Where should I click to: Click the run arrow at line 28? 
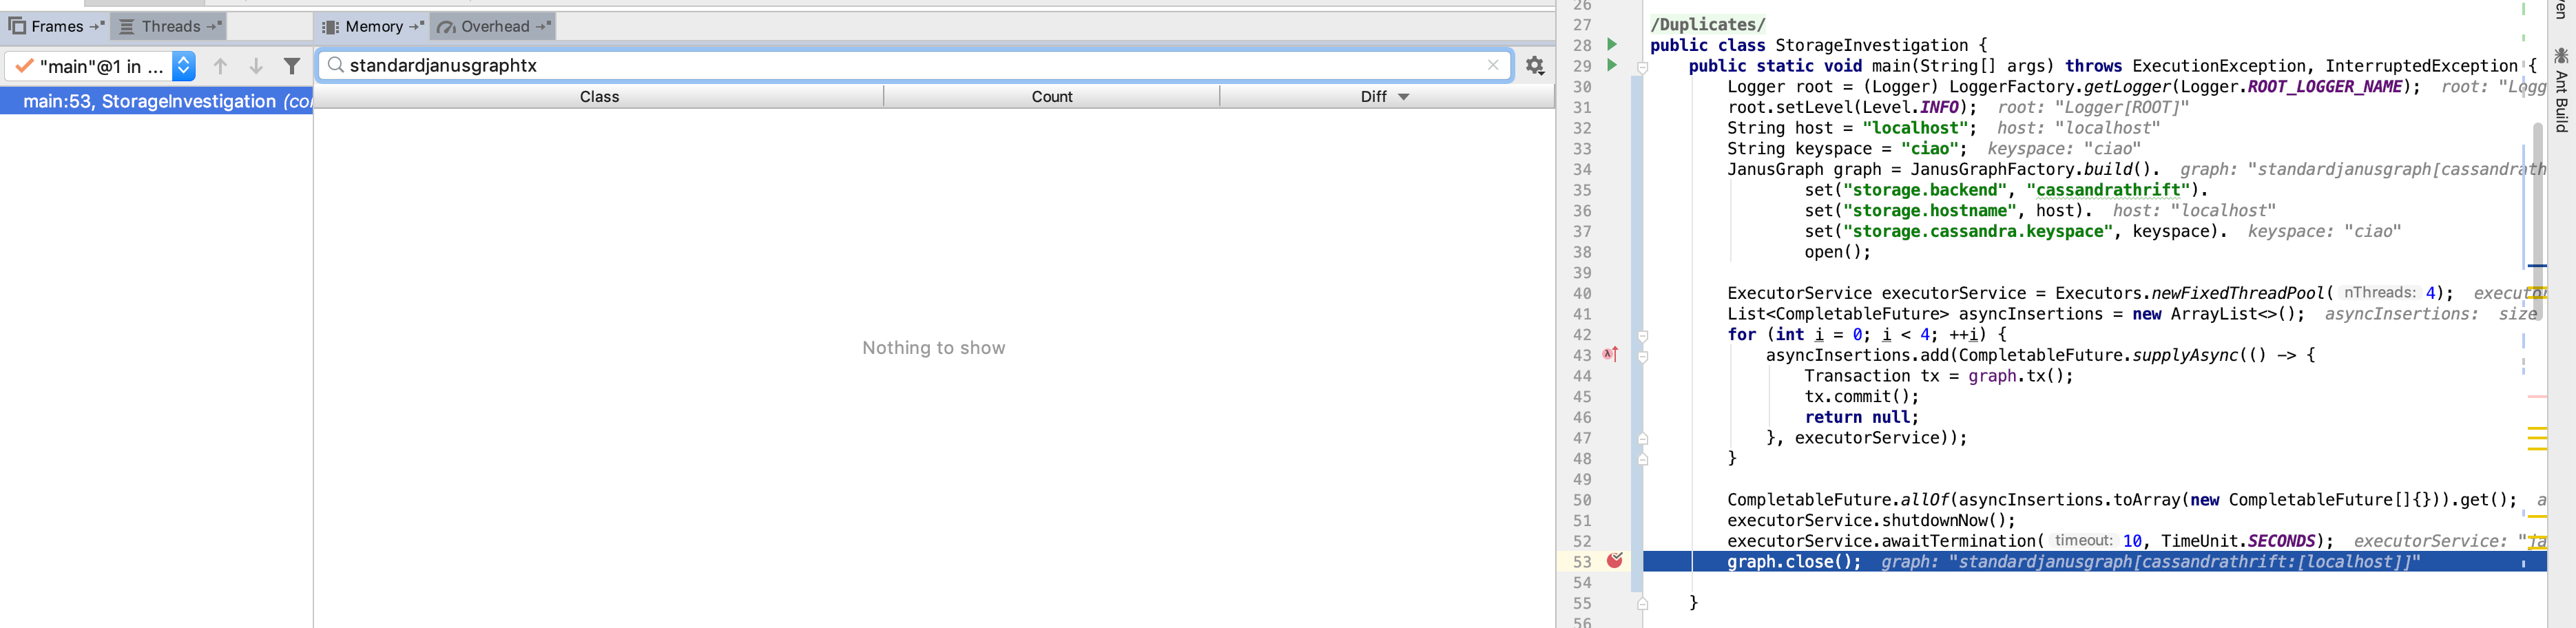pos(1612,44)
